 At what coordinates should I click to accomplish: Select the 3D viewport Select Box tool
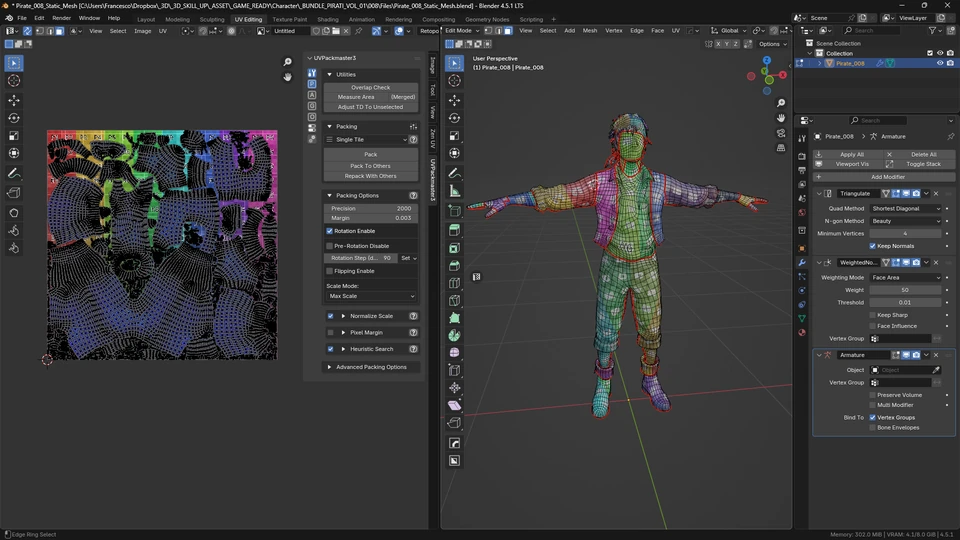pyautogui.click(x=454, y=63)
